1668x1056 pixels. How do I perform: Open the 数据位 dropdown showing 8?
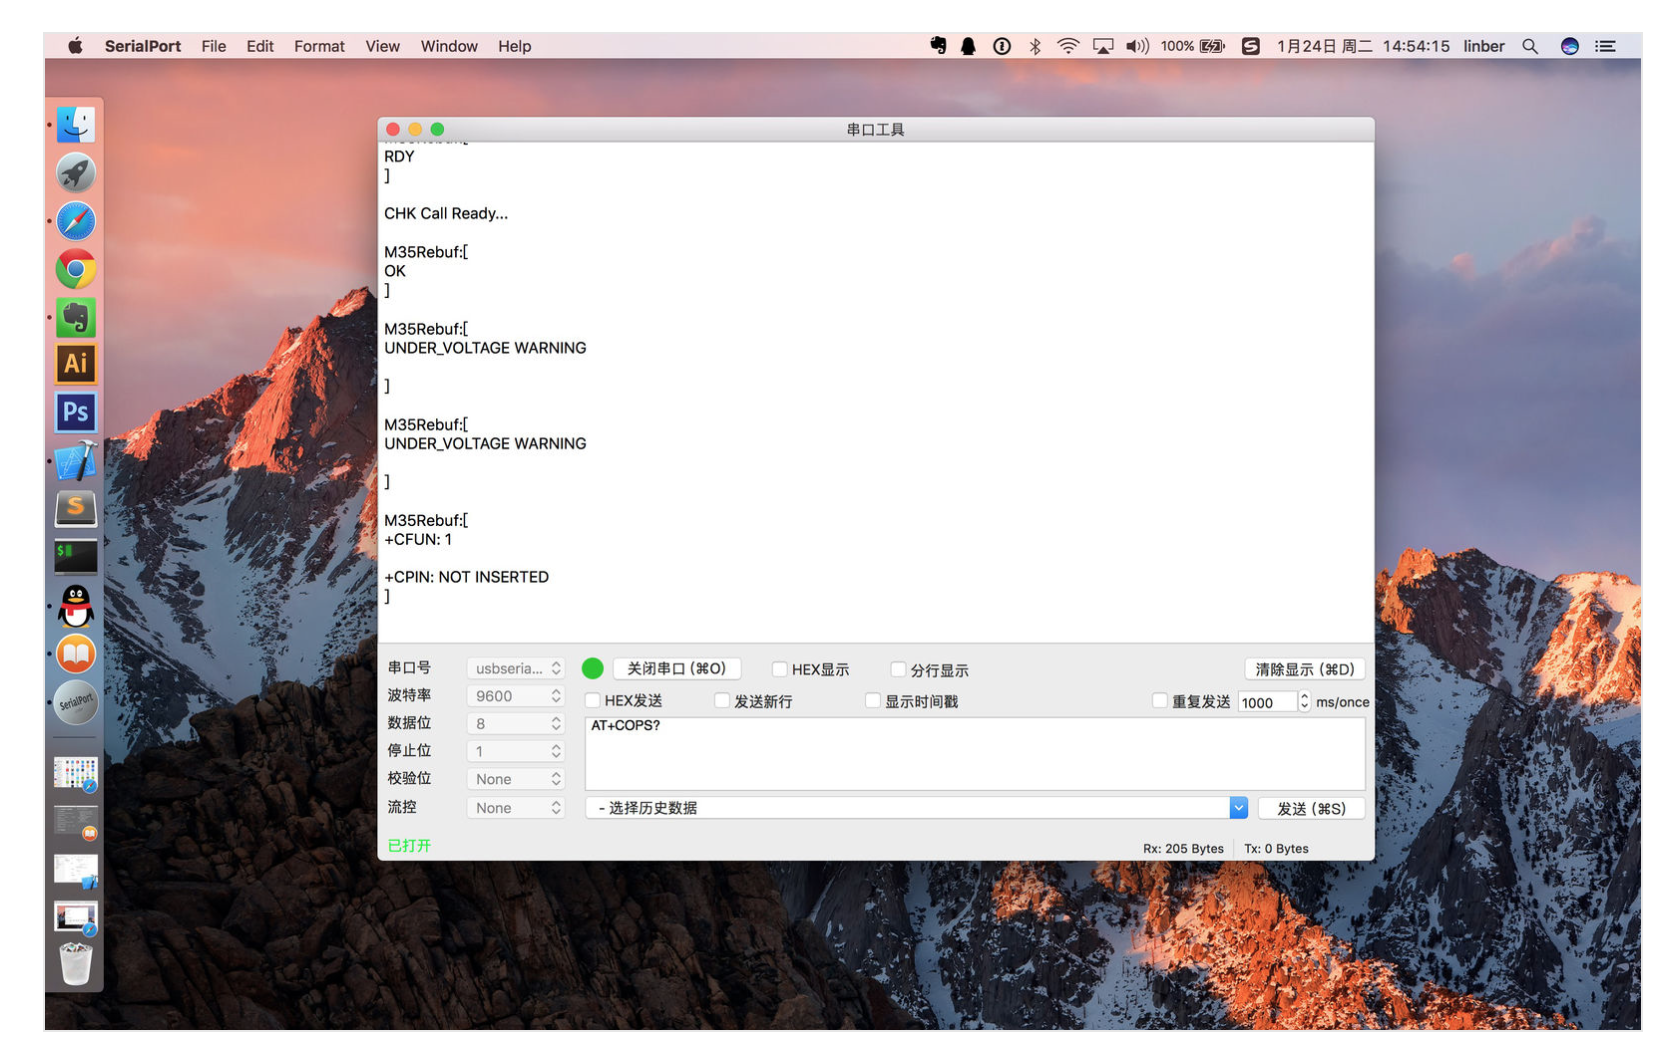click(516, 723)
